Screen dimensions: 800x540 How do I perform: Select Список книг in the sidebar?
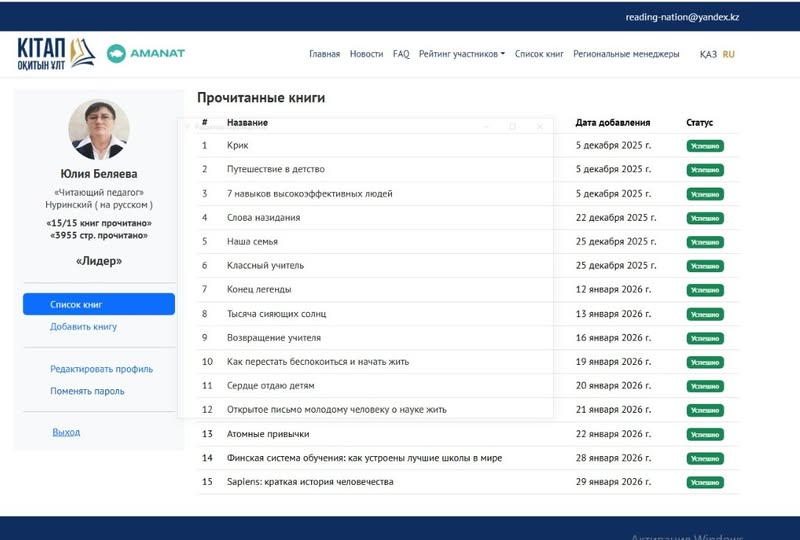tap(98, 304)
